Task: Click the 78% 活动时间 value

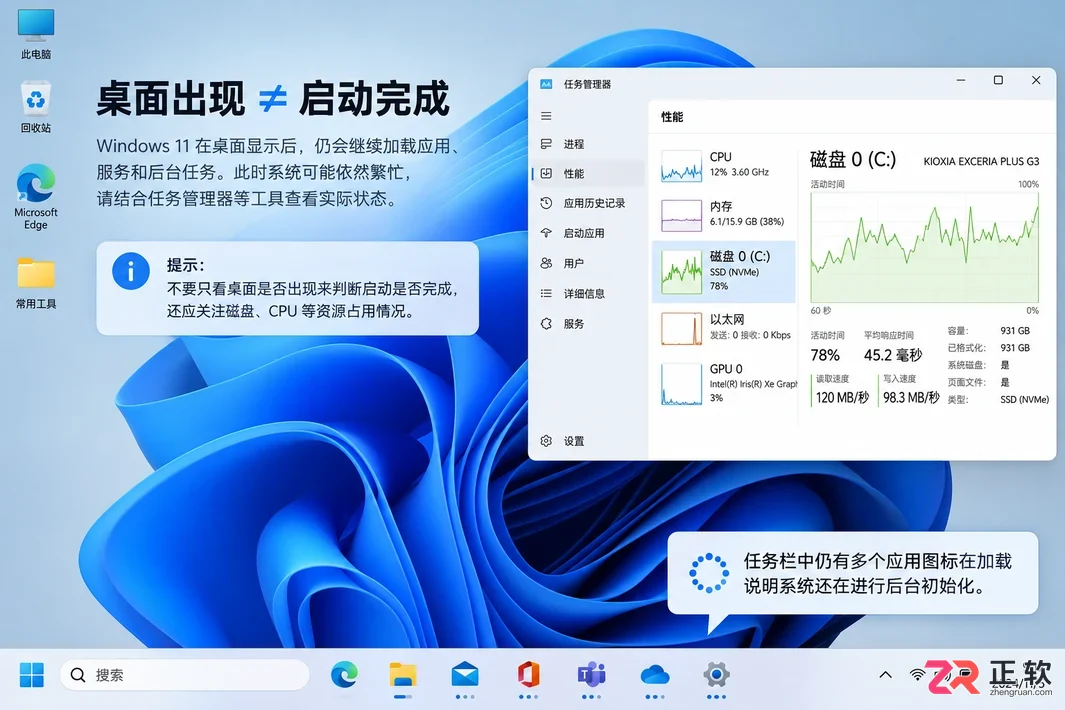Action: (x=825, y=355)
